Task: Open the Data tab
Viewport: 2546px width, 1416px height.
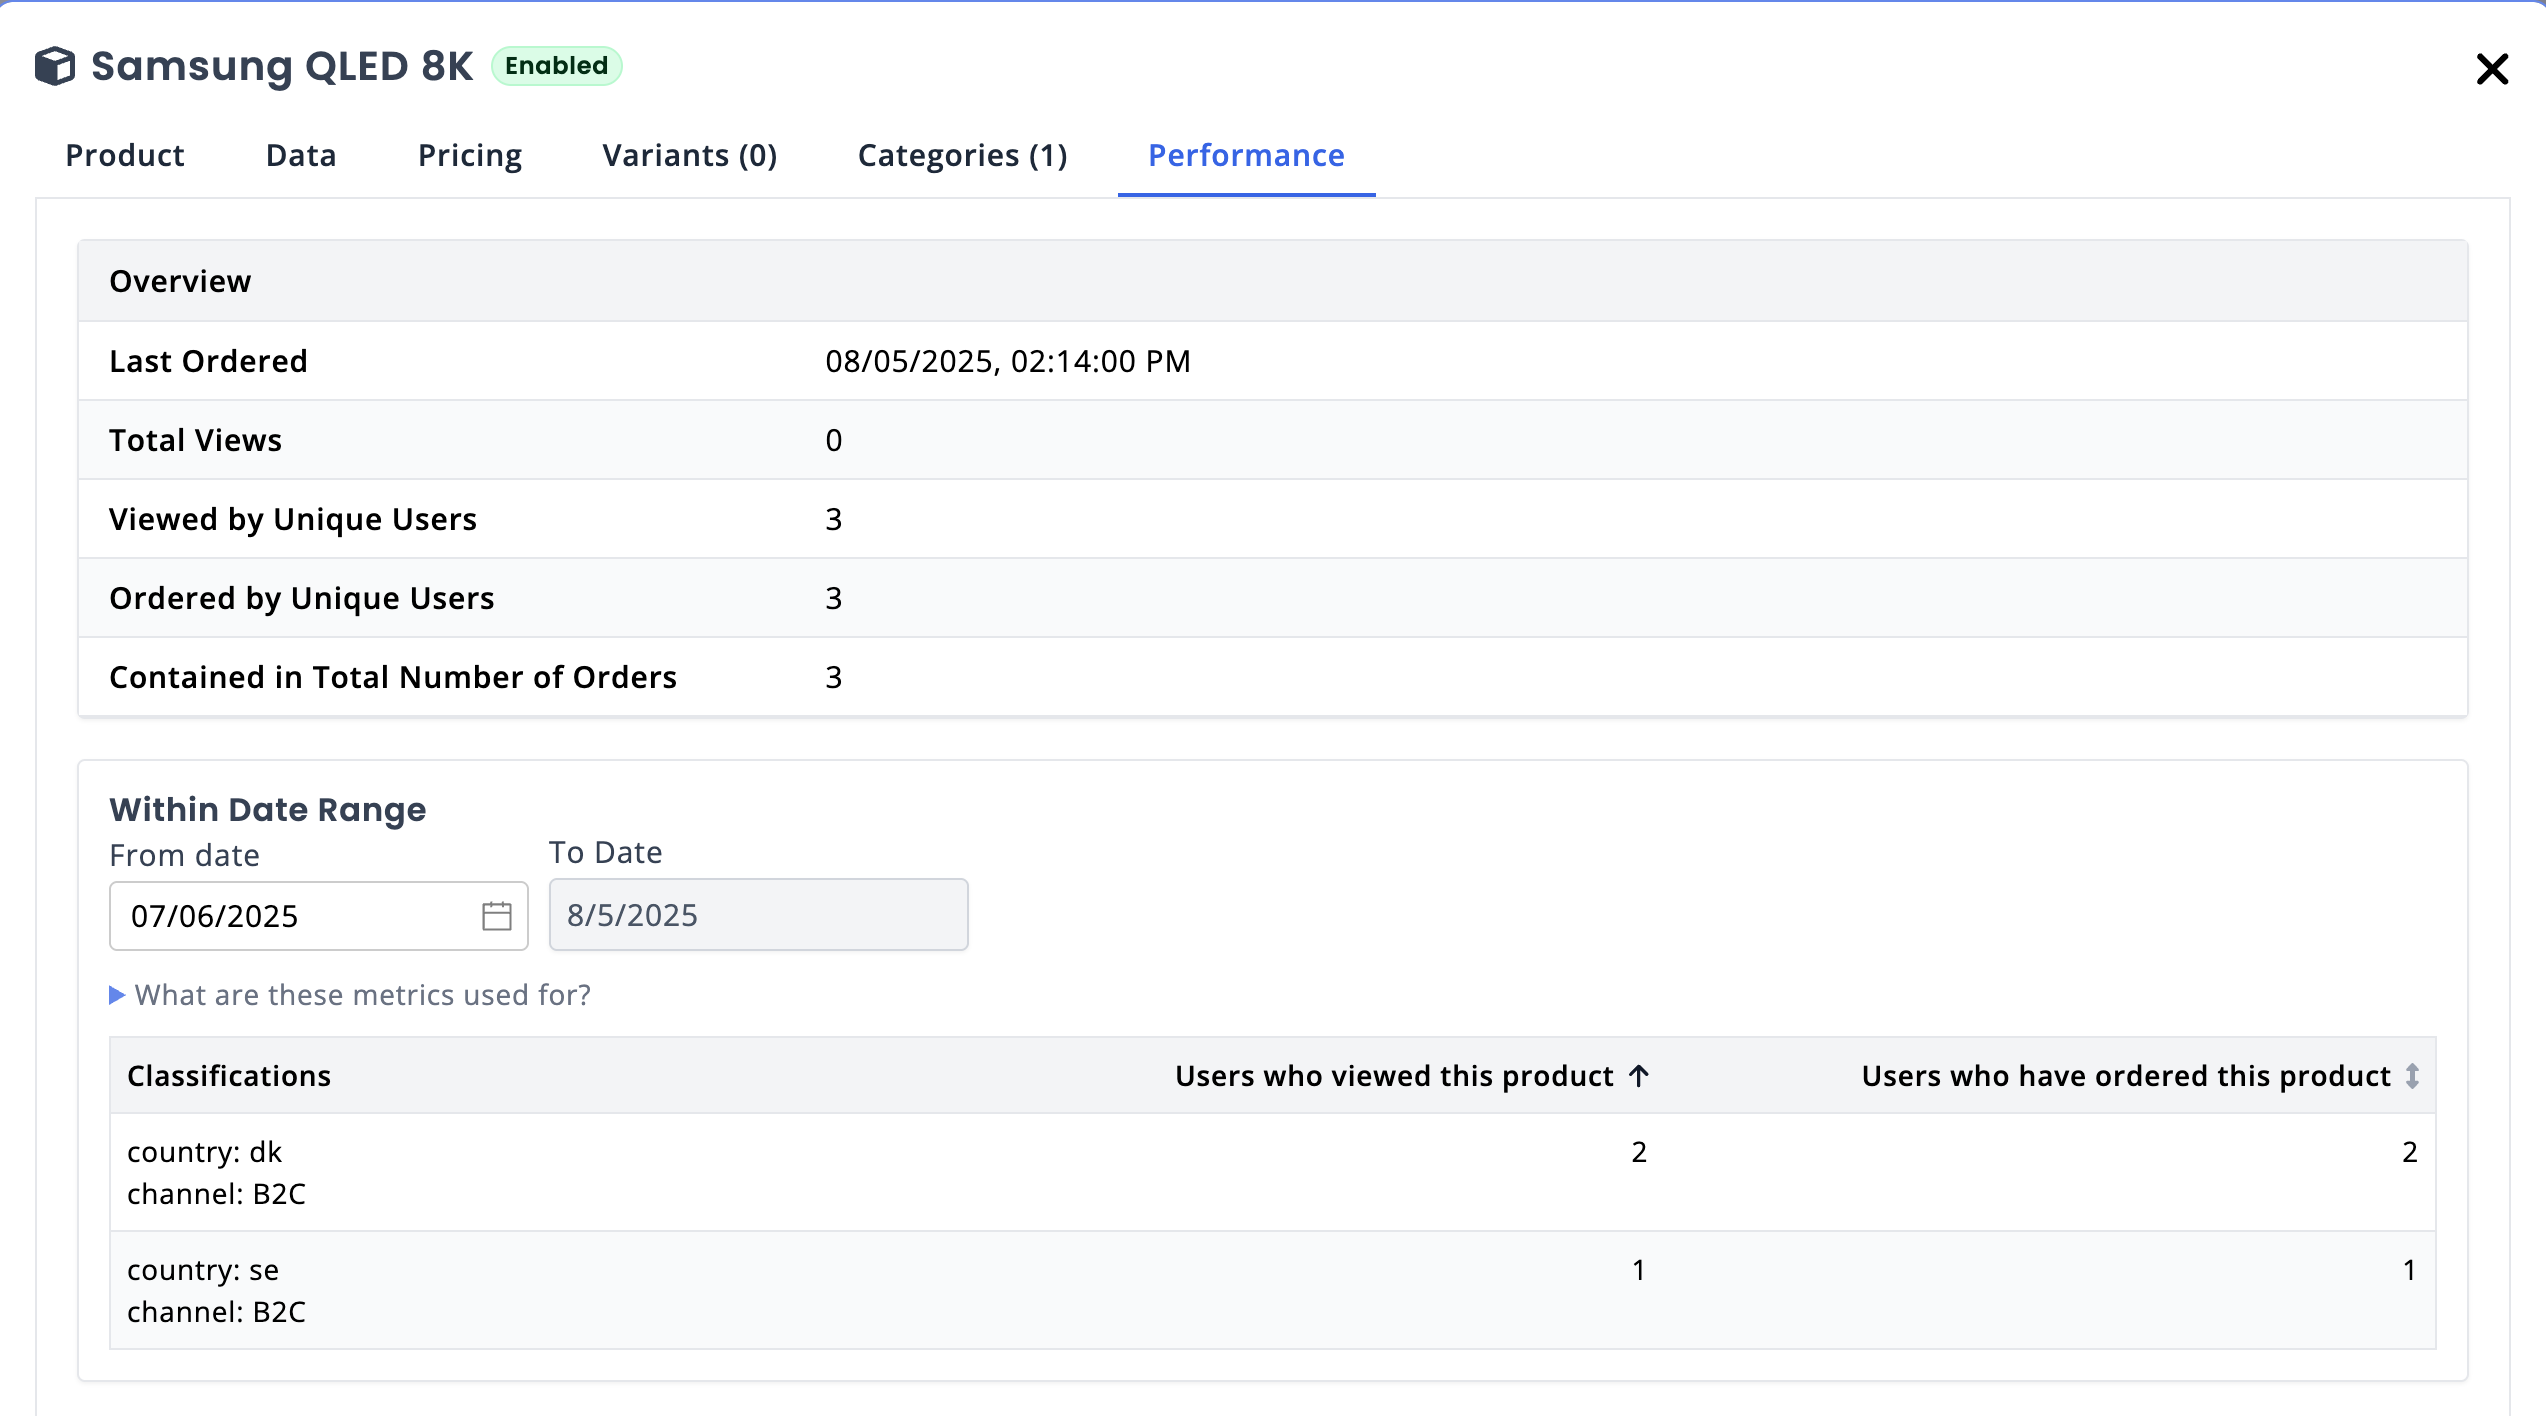Action: tap(301, 156)
